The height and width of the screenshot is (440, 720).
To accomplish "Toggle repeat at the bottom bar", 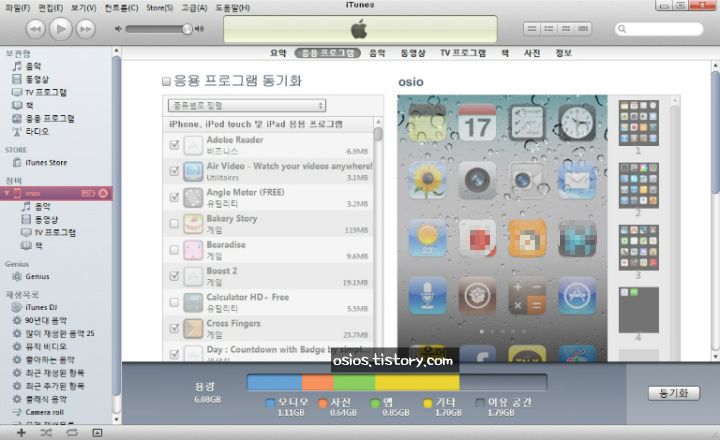I will click(x=72, y=433).
